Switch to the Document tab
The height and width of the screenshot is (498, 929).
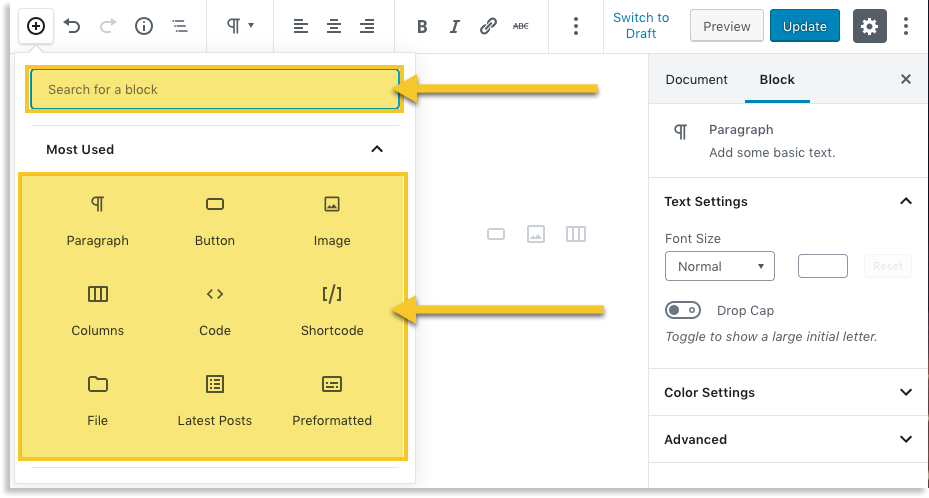pyautogui.click(x=696, y=79)
